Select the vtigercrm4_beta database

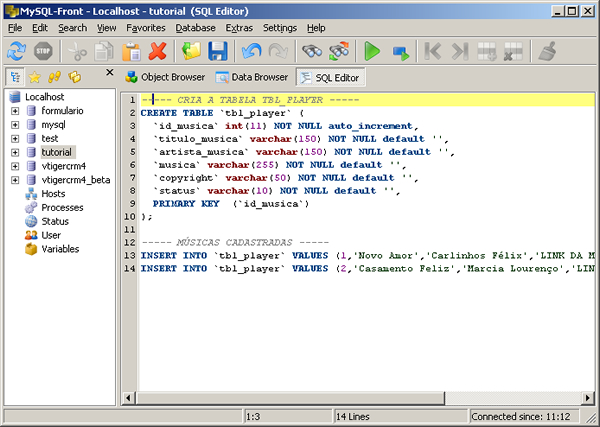point(76,180)
